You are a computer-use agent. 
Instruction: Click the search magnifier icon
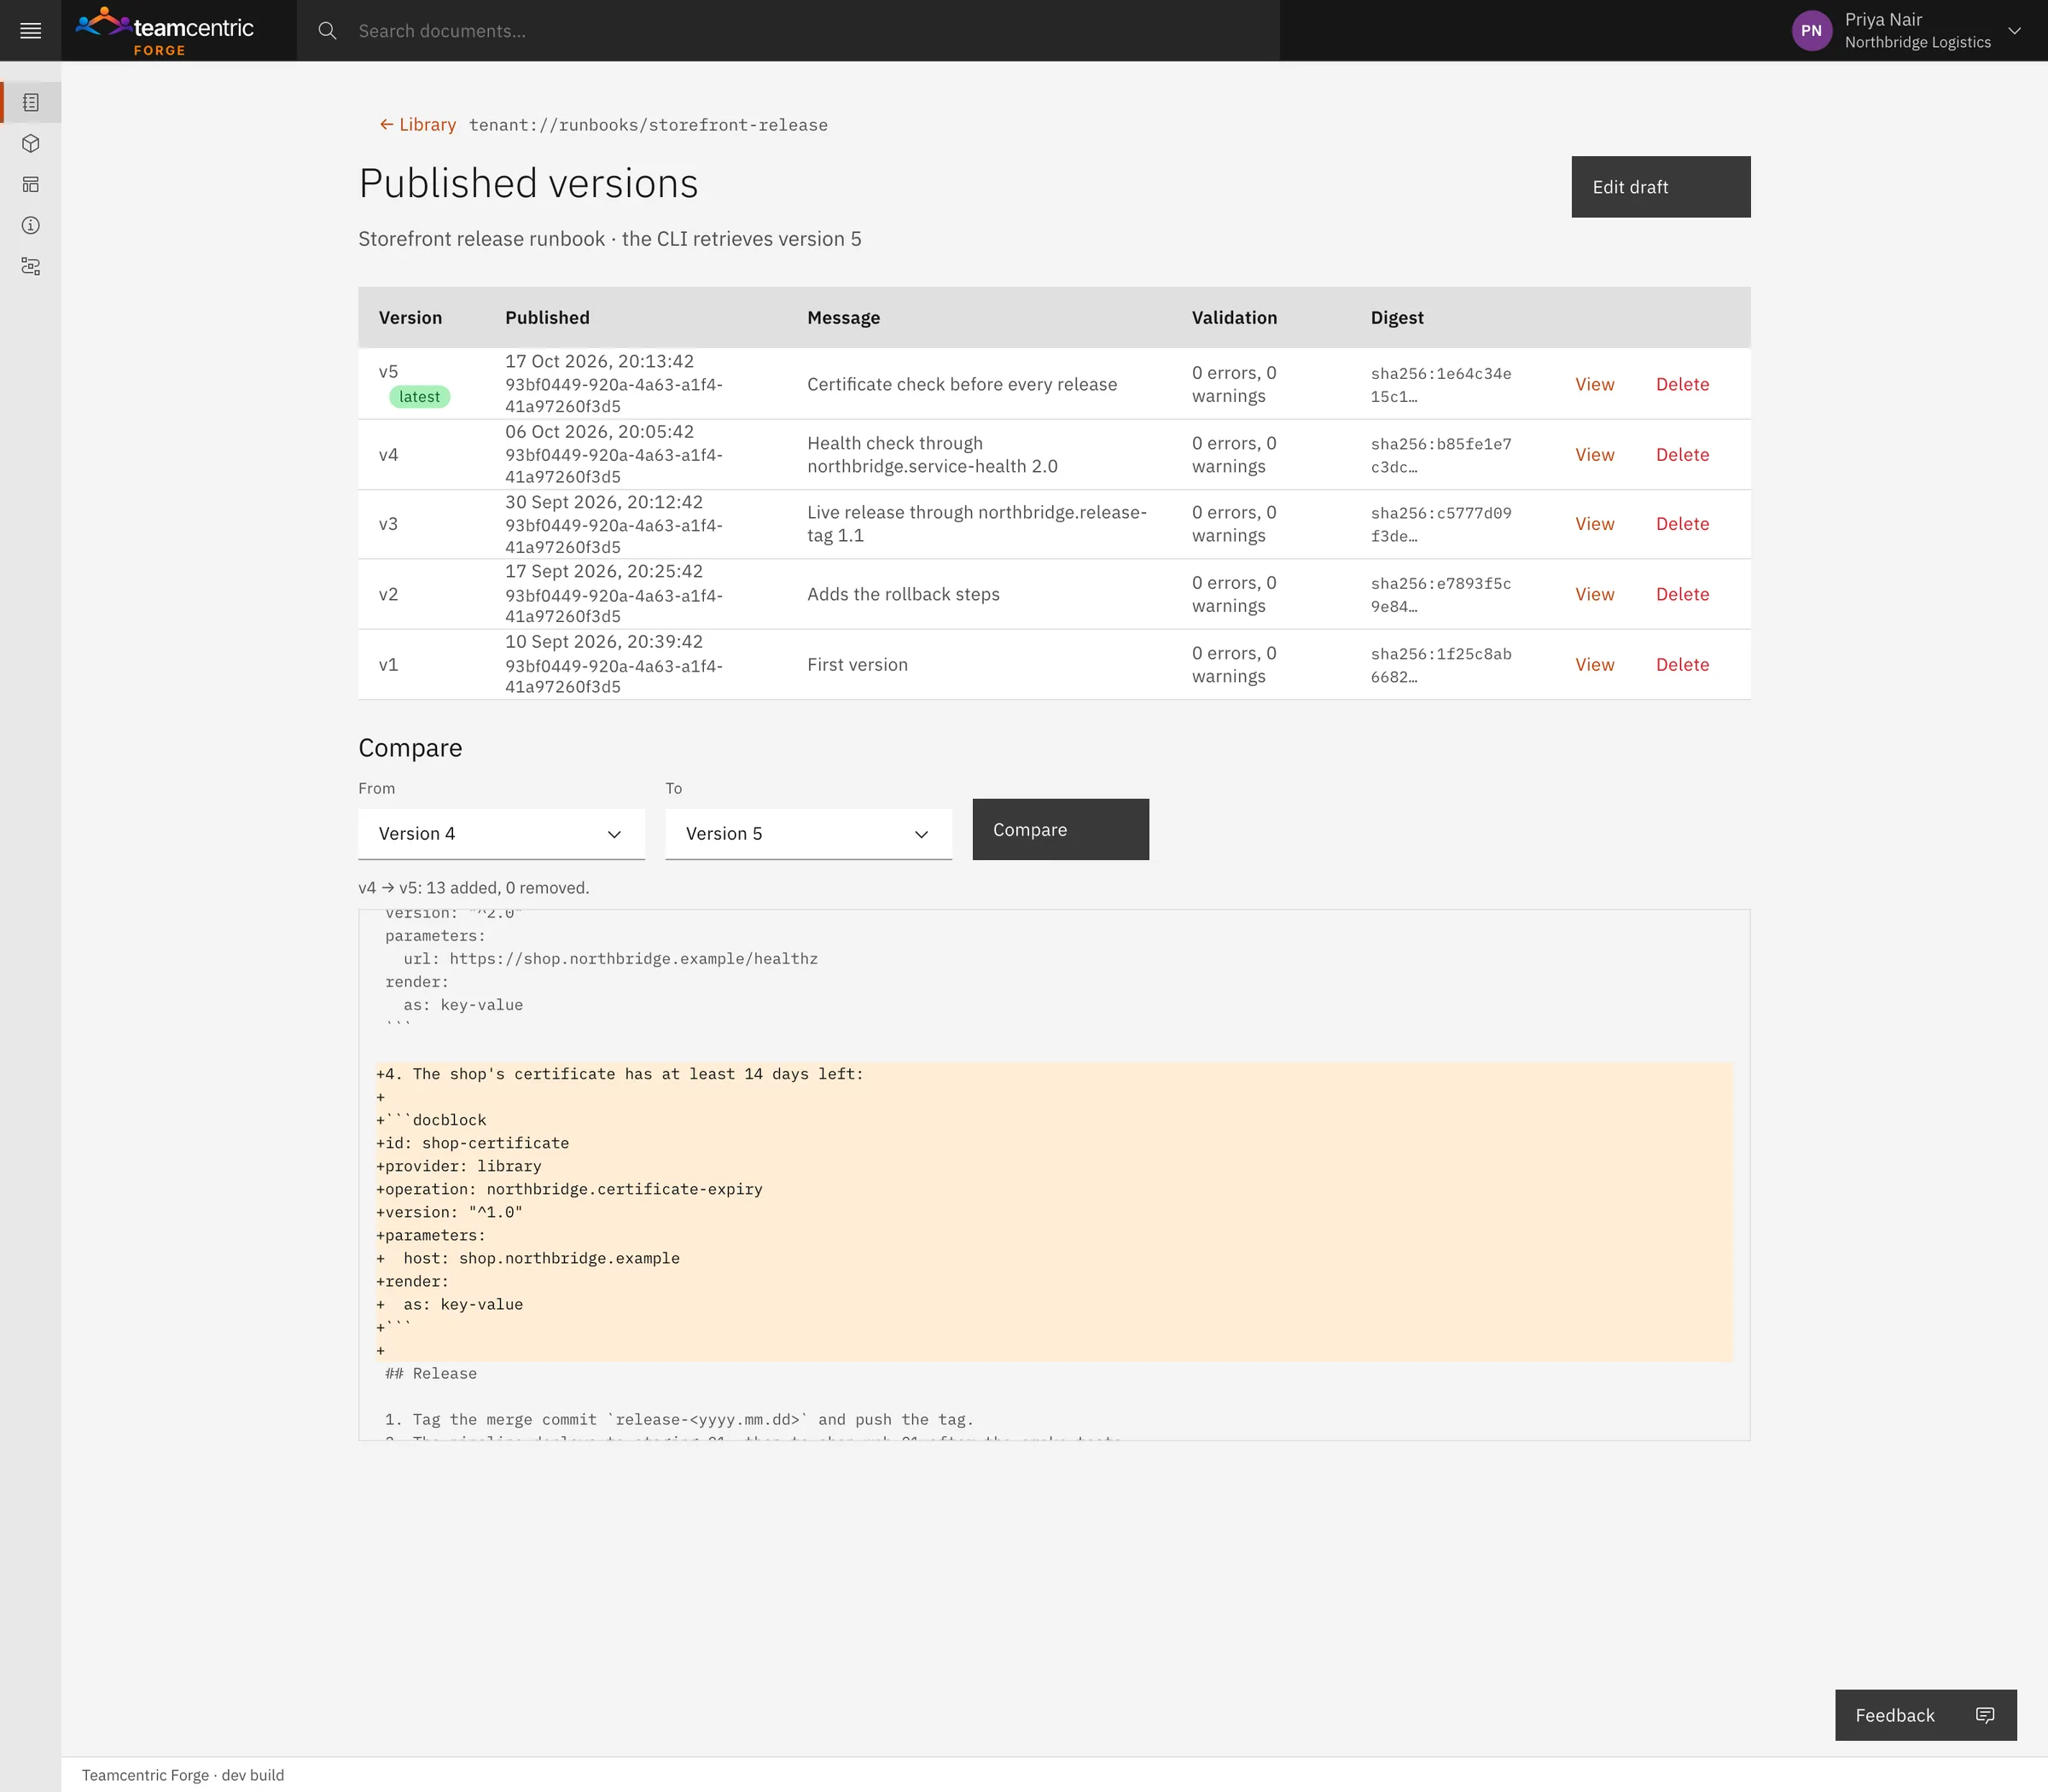[x=327, y=31]
